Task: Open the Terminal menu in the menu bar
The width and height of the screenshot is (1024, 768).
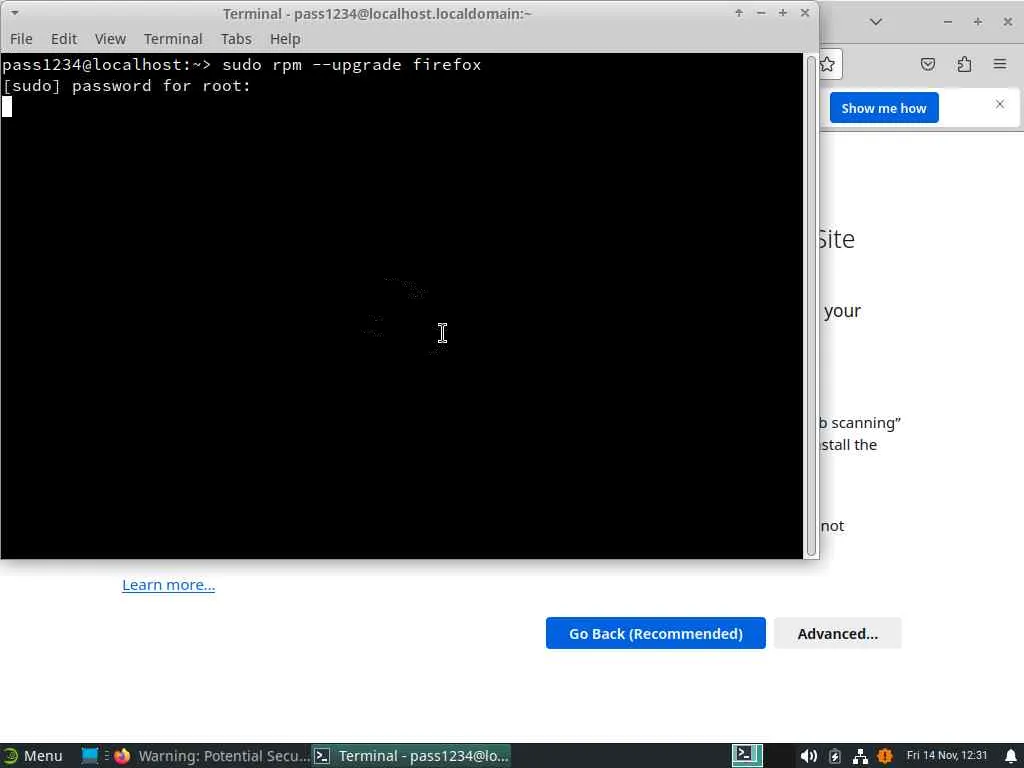Action: pyautogui.click(x=173, y=39)
